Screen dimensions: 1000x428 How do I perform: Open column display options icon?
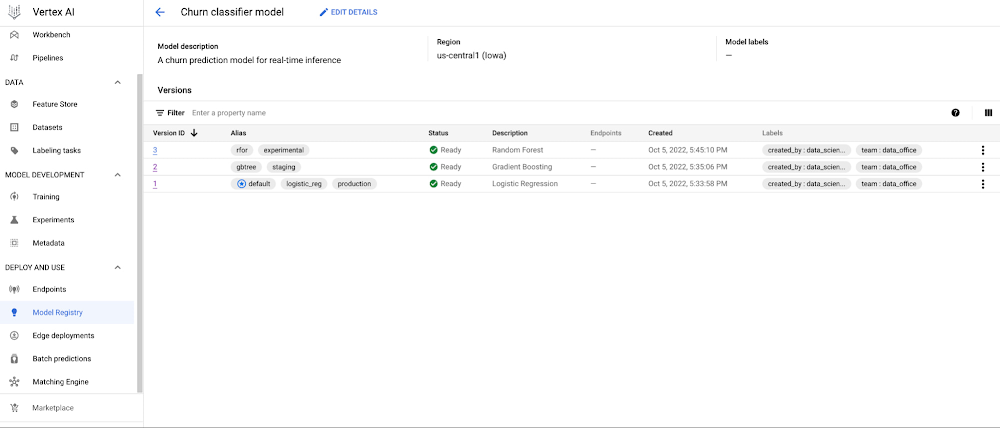[989, 113]
